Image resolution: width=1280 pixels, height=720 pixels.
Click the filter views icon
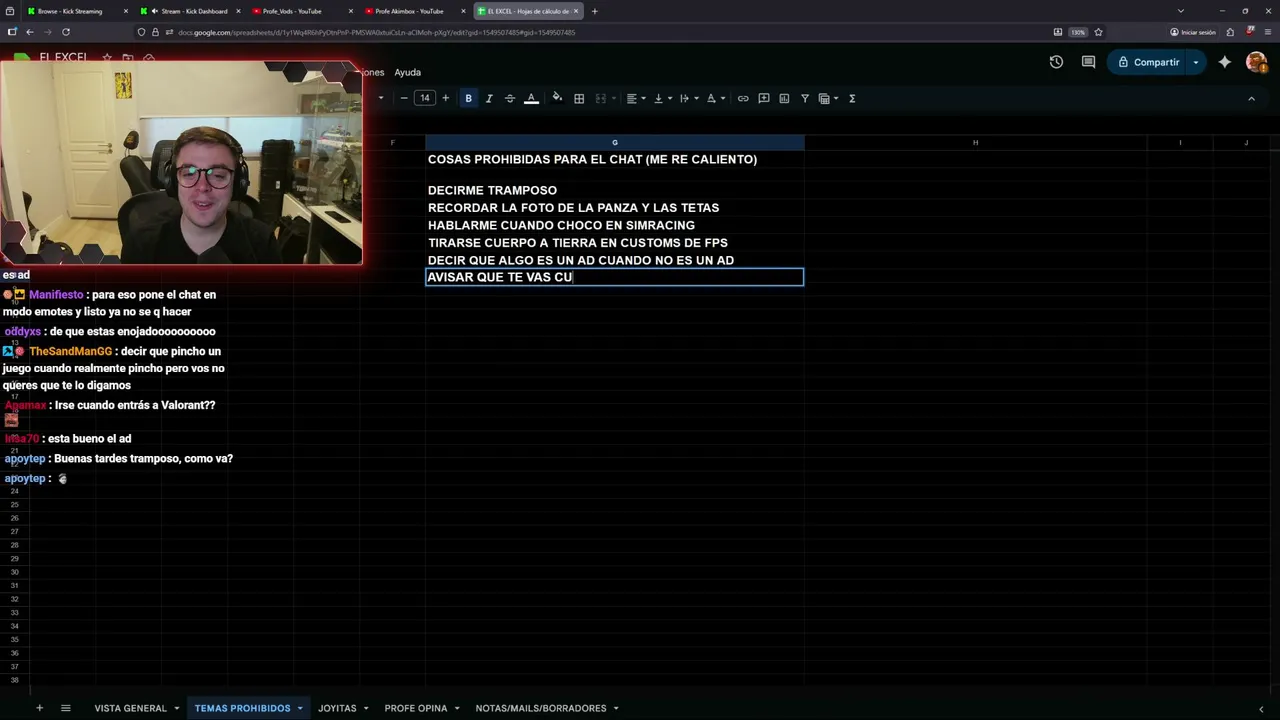pos(824,98)
